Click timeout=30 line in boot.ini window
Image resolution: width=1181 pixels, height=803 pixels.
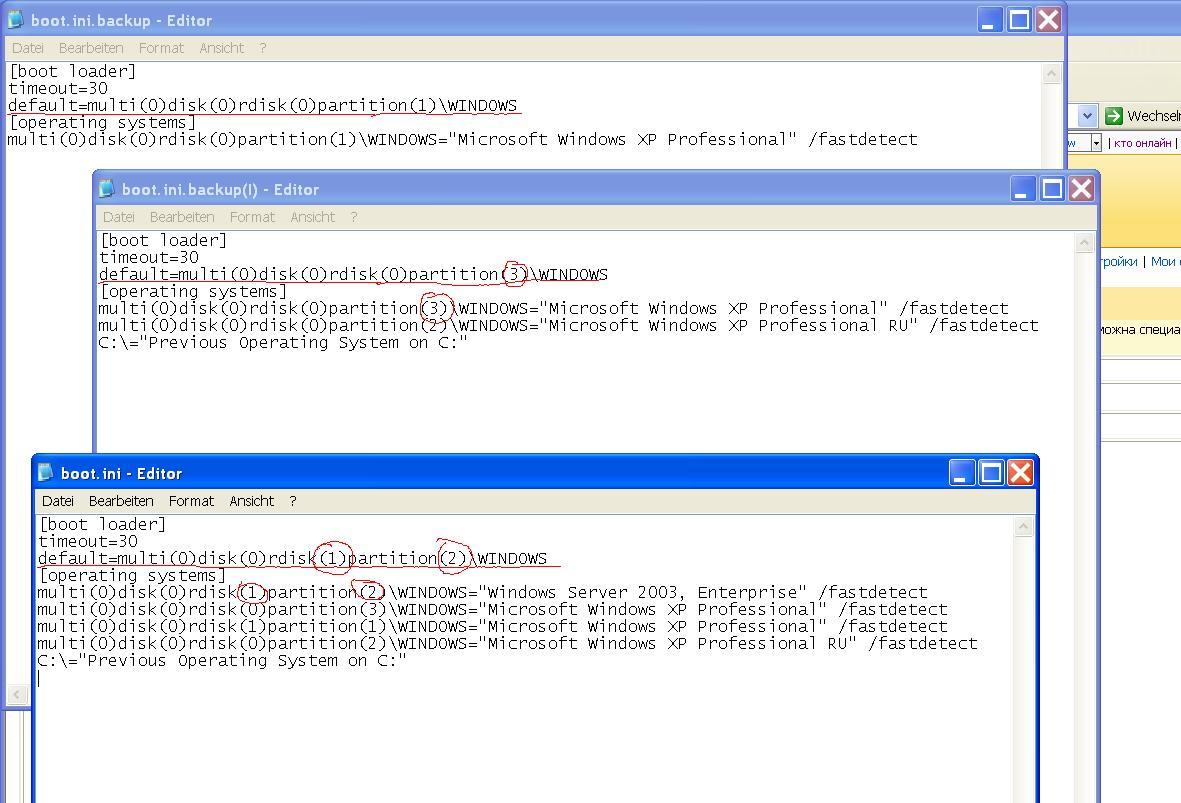(x=88, y=542)
